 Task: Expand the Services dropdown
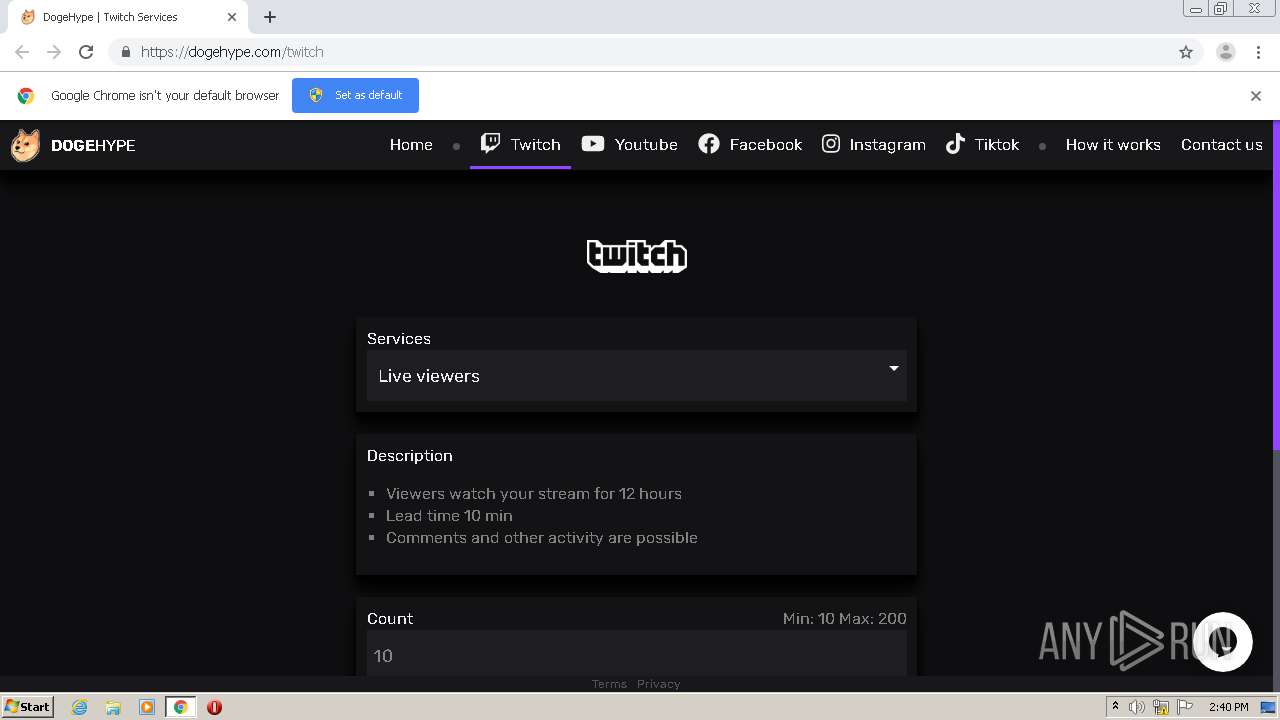(x=637, y=376)
